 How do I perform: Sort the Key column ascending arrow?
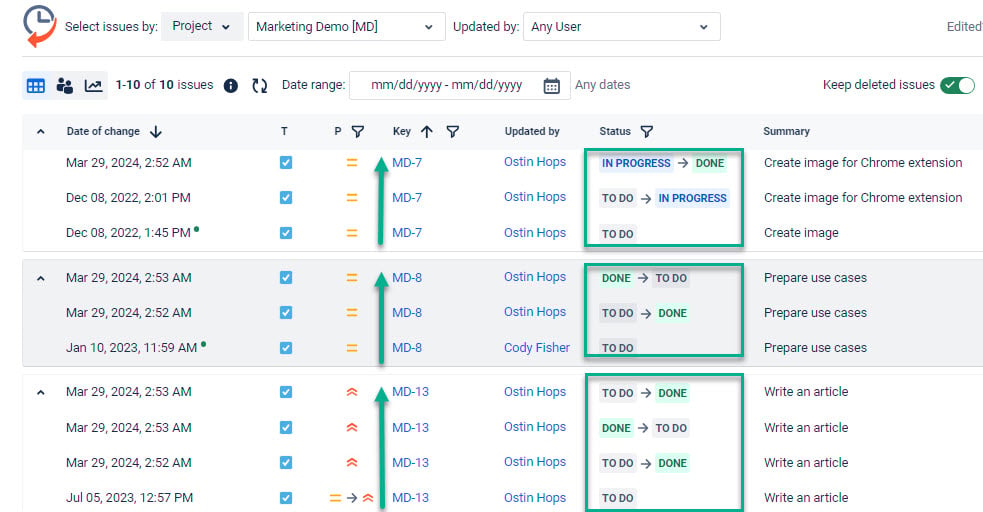(427, 132)
